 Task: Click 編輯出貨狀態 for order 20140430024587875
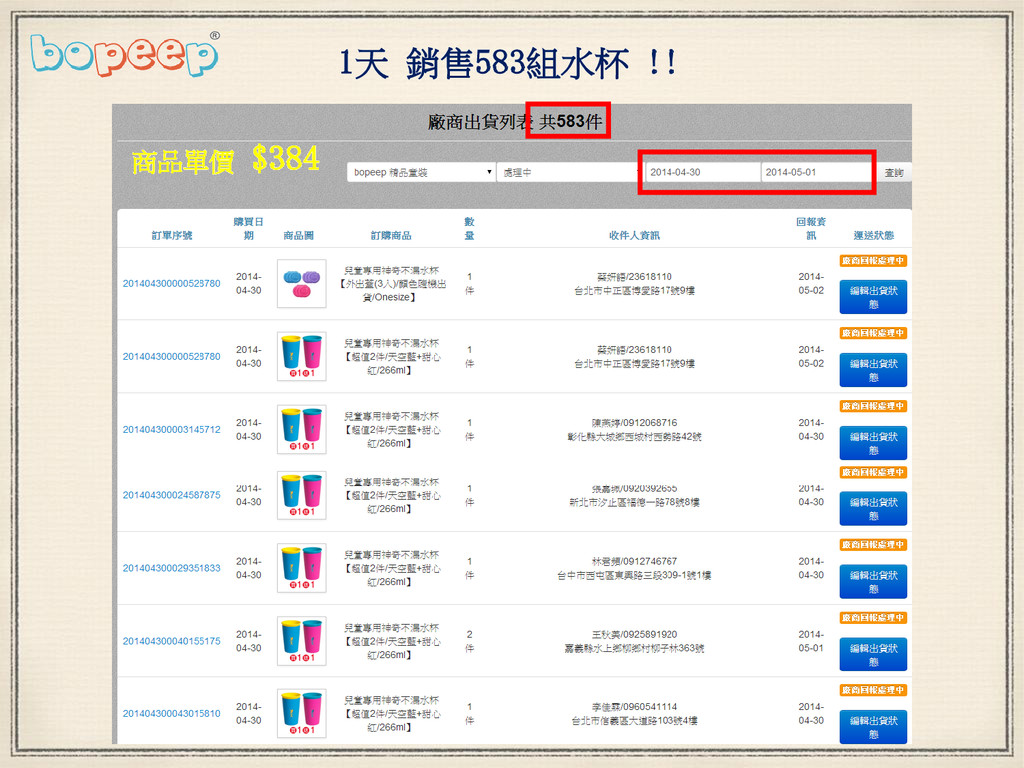tap(873, 509)
